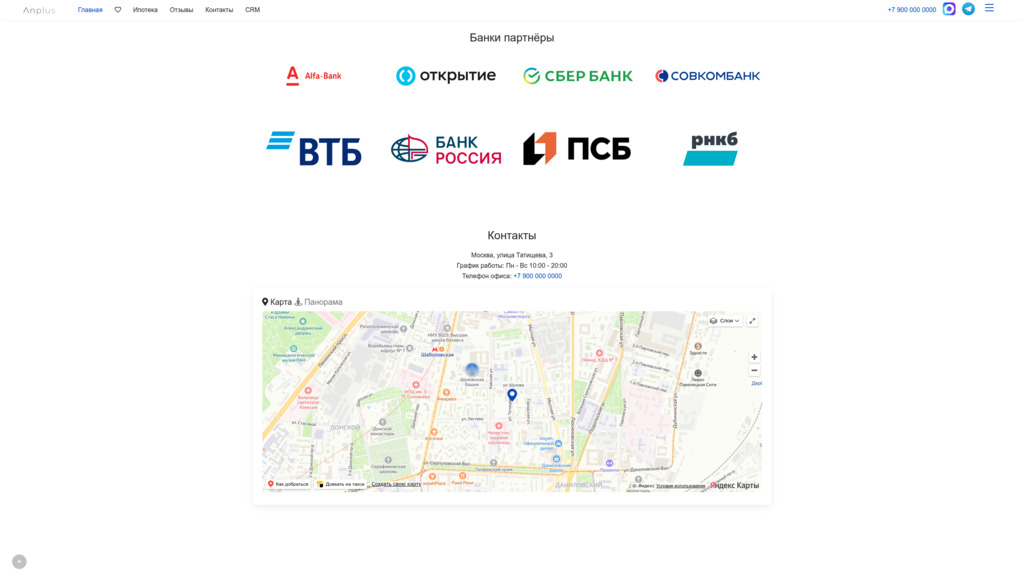Screen dimensions: 1024x579
Task: Click the purple messenger icon in header
Action: coord(949,9)
